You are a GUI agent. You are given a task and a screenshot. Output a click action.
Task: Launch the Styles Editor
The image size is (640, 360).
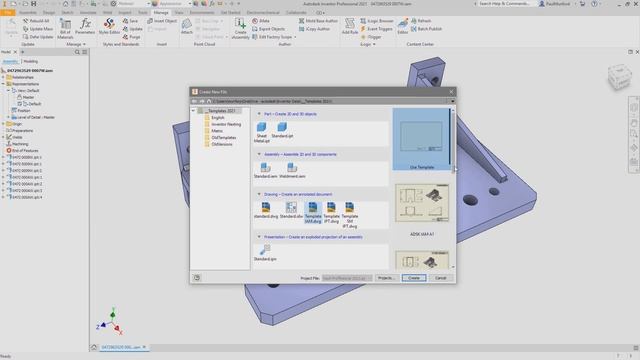pyautogui.click(x=109, y=27)
